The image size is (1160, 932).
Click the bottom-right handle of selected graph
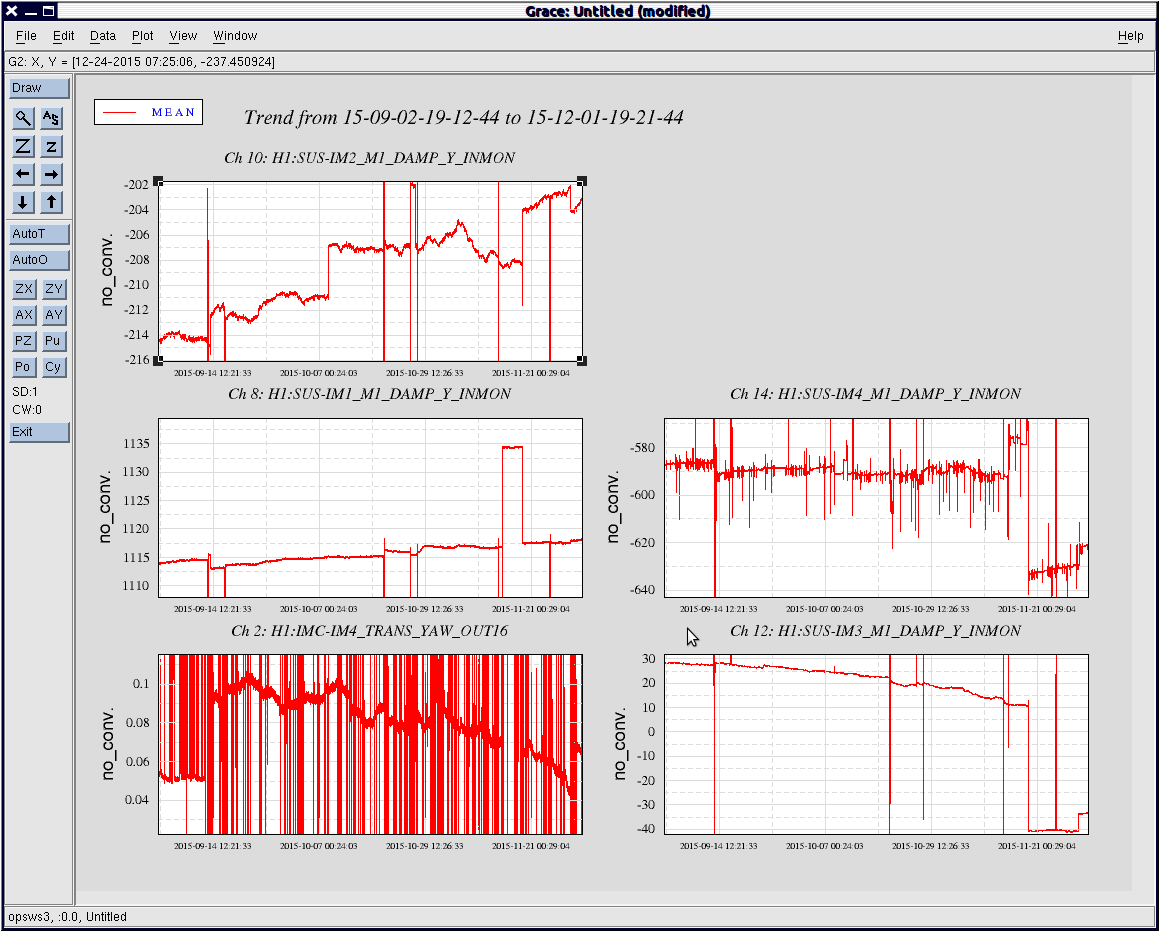coord(582,360)
